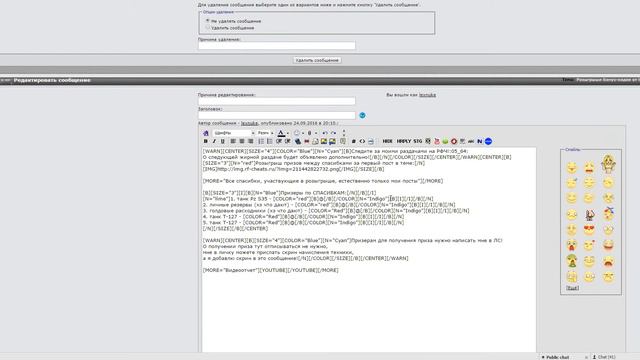Screen dimensions: 640x360
Task: Open Chat tab in bottom bar
Action: 604,357
